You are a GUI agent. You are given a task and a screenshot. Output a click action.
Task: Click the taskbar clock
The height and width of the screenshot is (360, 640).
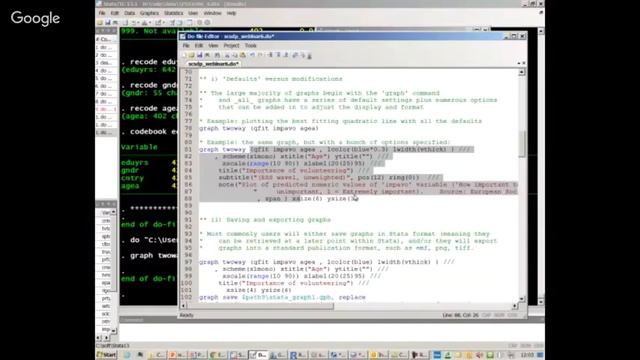pos(527,355)
